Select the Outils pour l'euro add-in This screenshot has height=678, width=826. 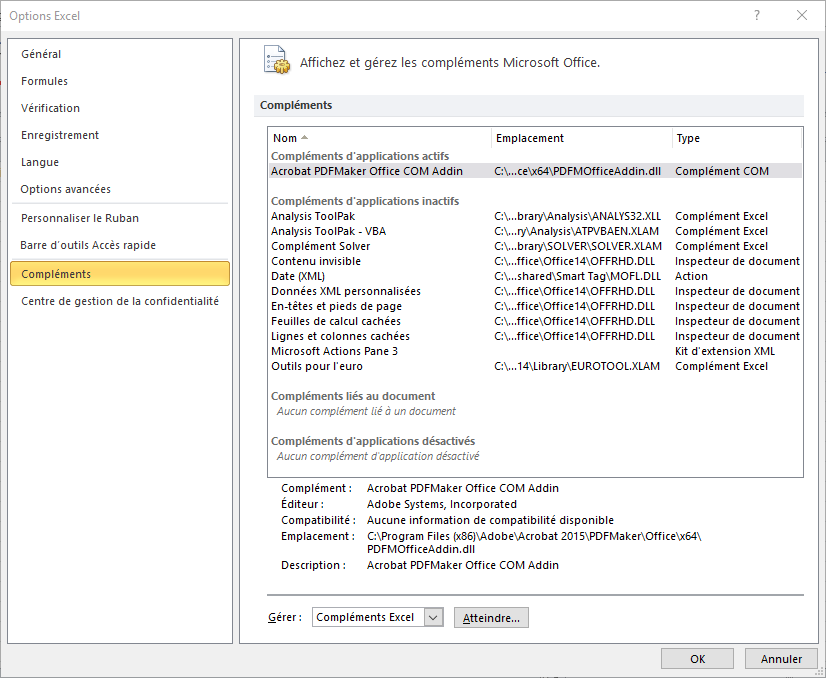point(316,366)
